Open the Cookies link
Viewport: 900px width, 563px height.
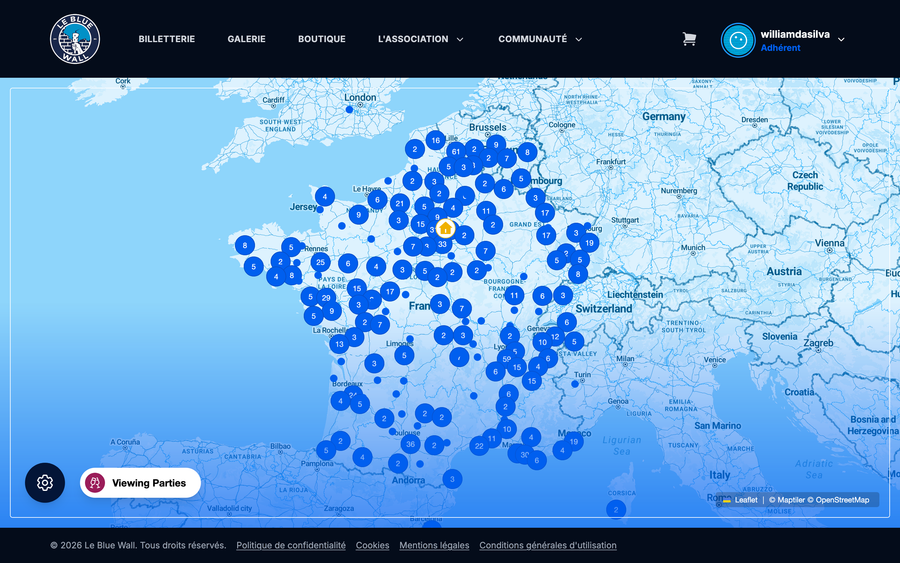[373, 545]
